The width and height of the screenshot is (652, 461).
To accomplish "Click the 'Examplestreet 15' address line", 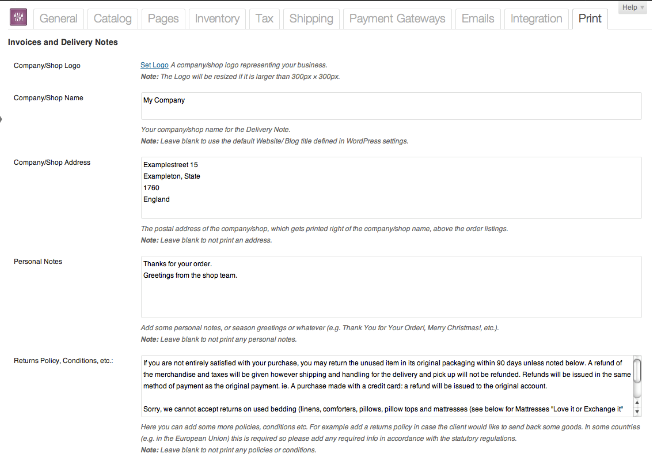I will point(170,165).
